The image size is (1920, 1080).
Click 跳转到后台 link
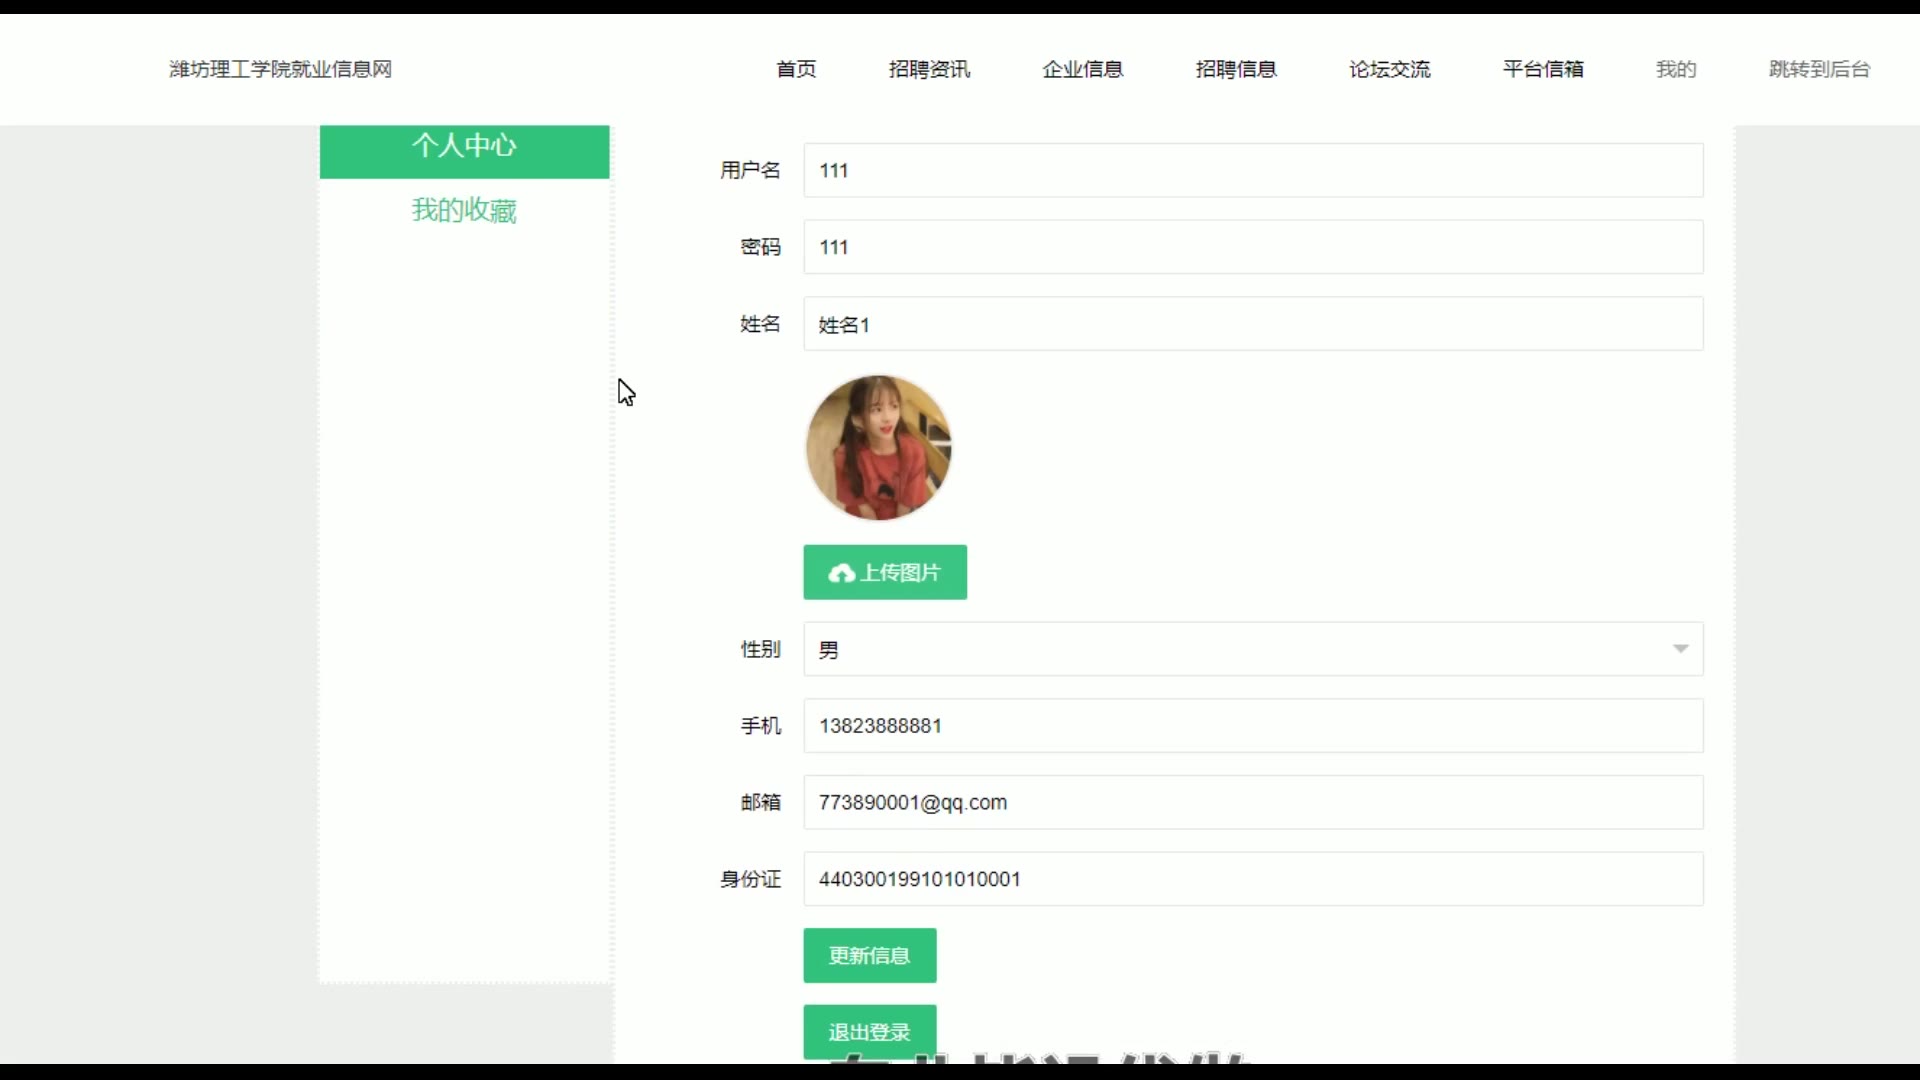tap(1819, 69)
